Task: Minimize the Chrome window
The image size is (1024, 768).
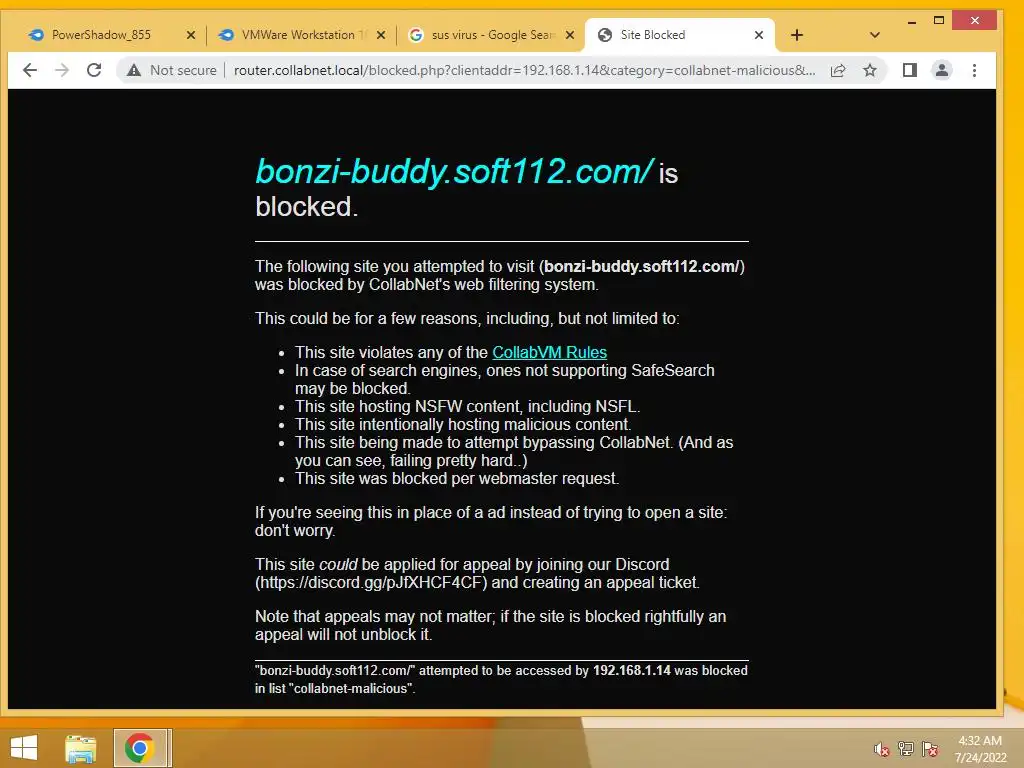Action: point(912,21)
